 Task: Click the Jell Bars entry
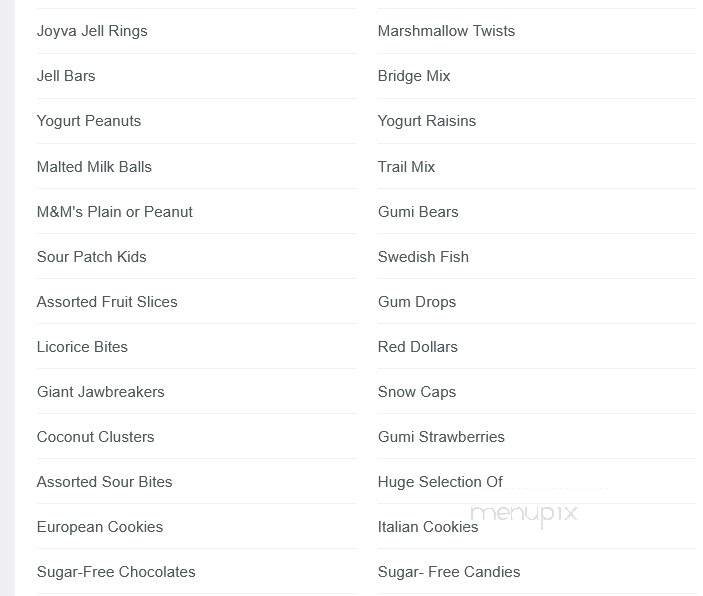[66, 76]
